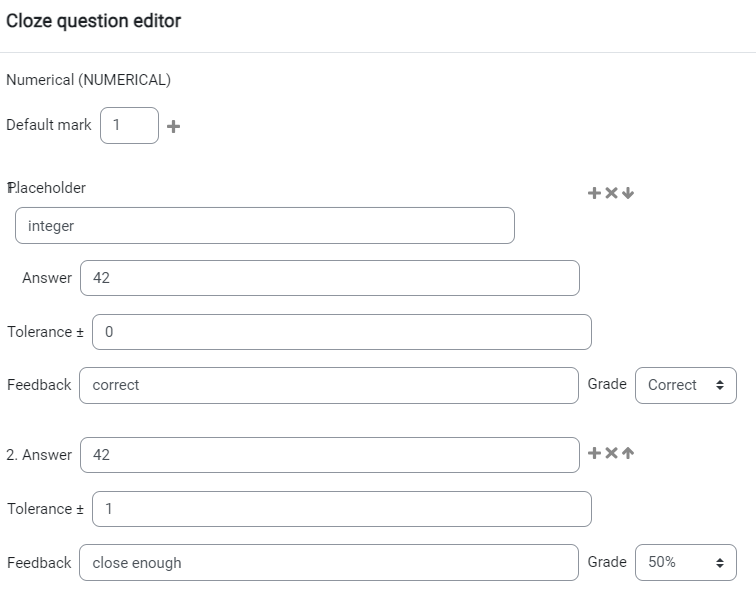756x599 pixels.
Task: Add an answer after the second answer
Action: click(x=594, y=453)
